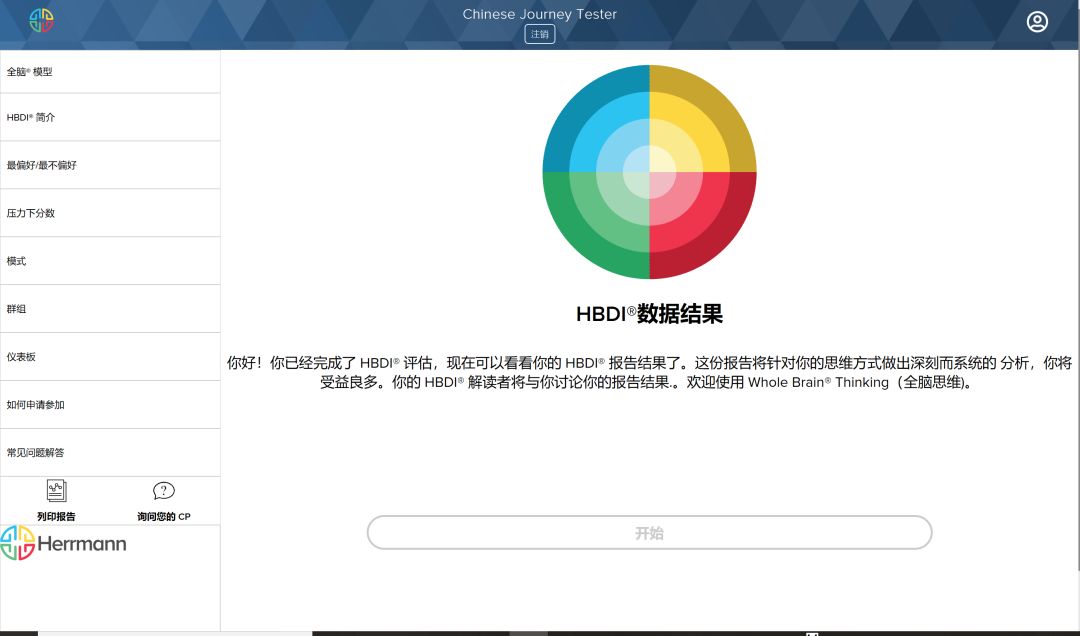Click 询问您的 CP label
The height and width of the screenshot is (636, 1080).
(164, 516)
